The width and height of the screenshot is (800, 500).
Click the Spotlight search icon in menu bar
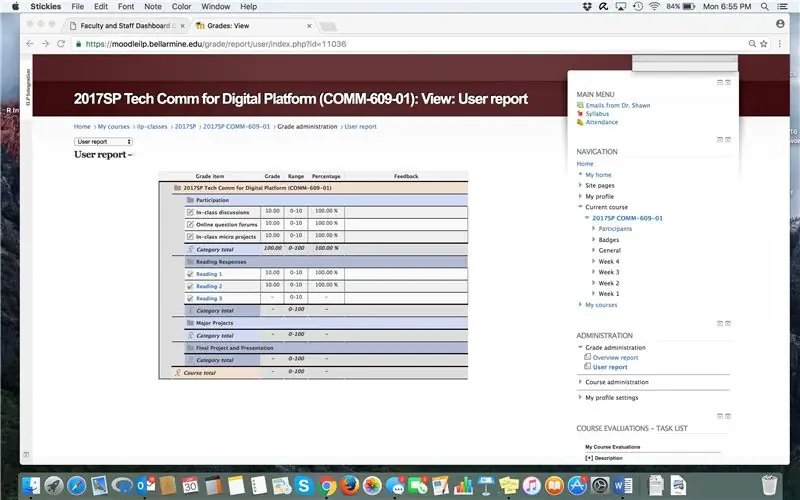(x=765, y=7)
